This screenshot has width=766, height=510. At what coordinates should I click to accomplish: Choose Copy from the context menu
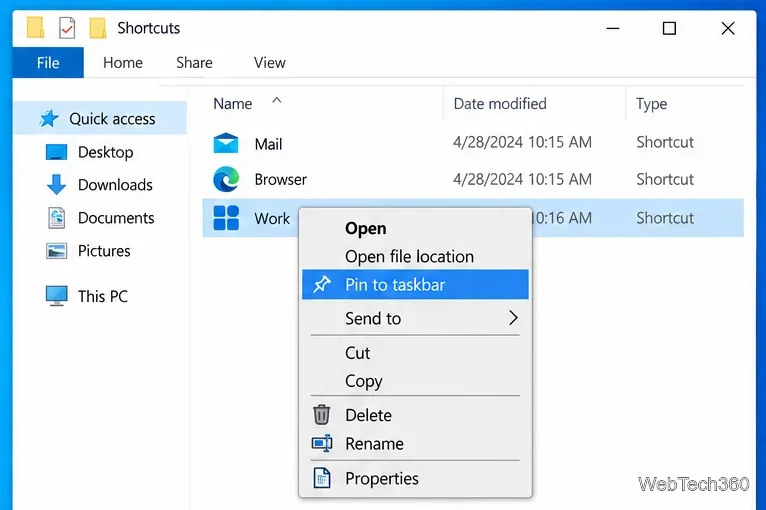[415, 381]
